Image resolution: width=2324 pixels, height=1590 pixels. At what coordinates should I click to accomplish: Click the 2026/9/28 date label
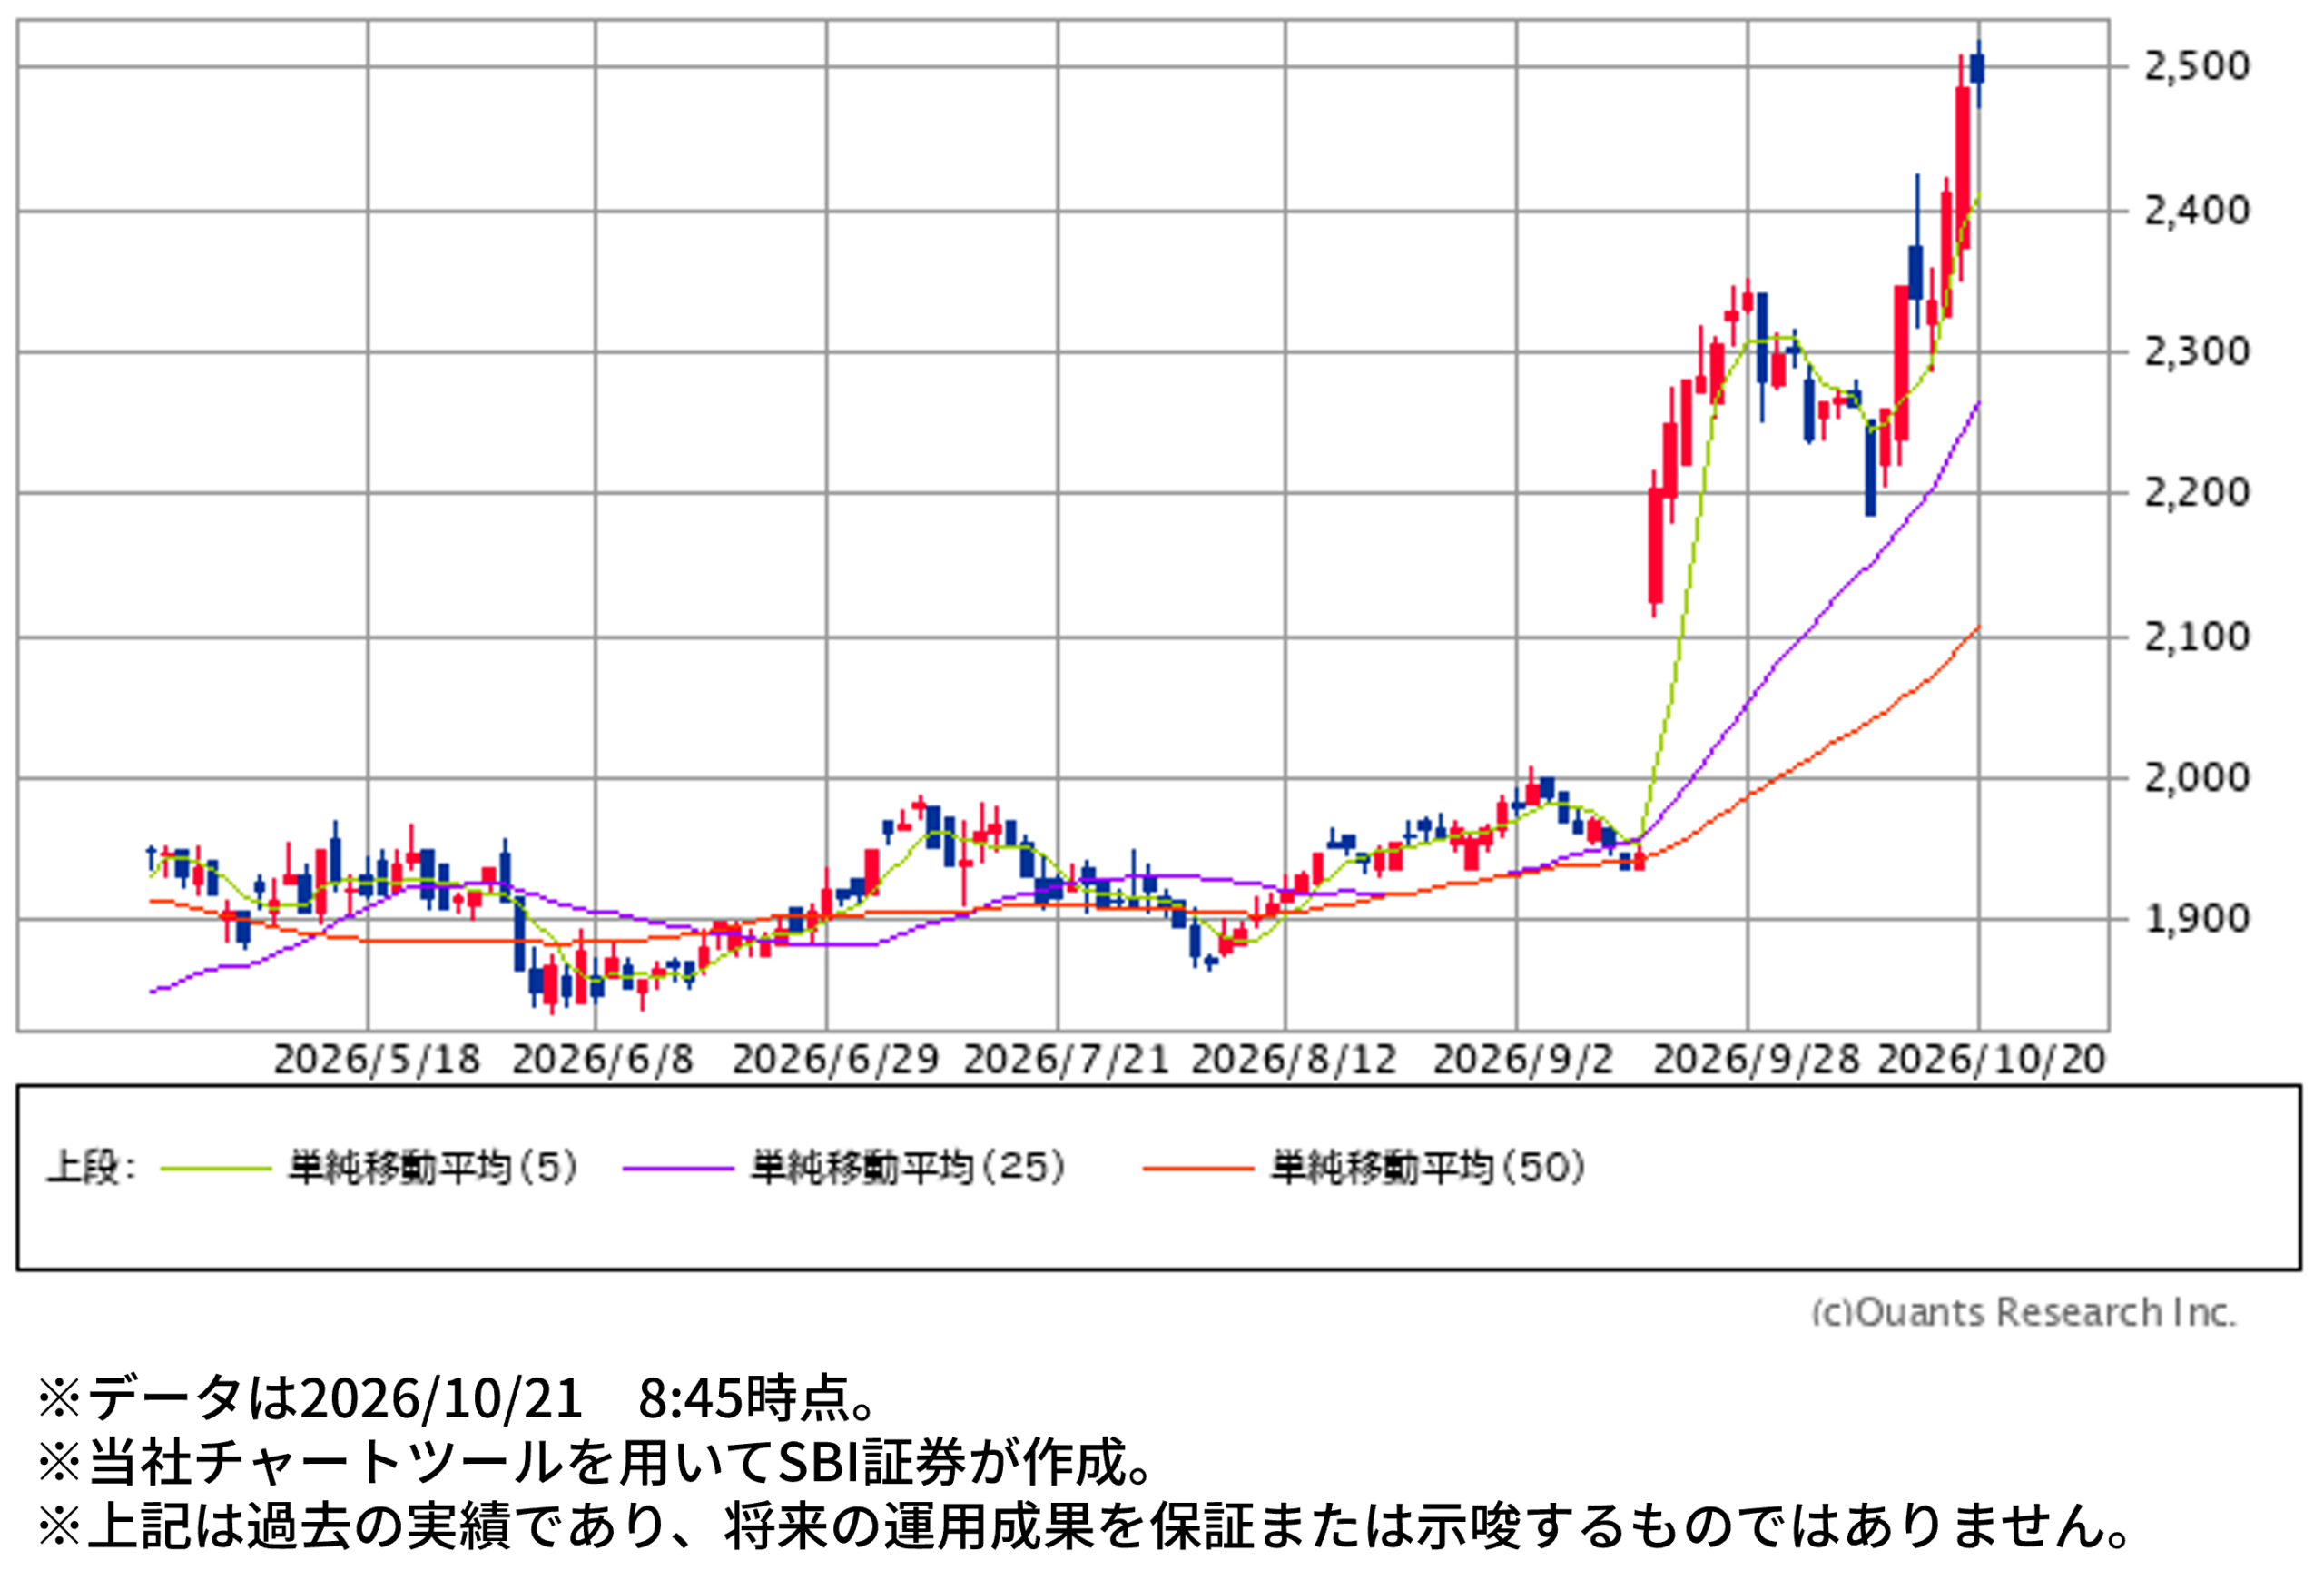point(1757,1060)
